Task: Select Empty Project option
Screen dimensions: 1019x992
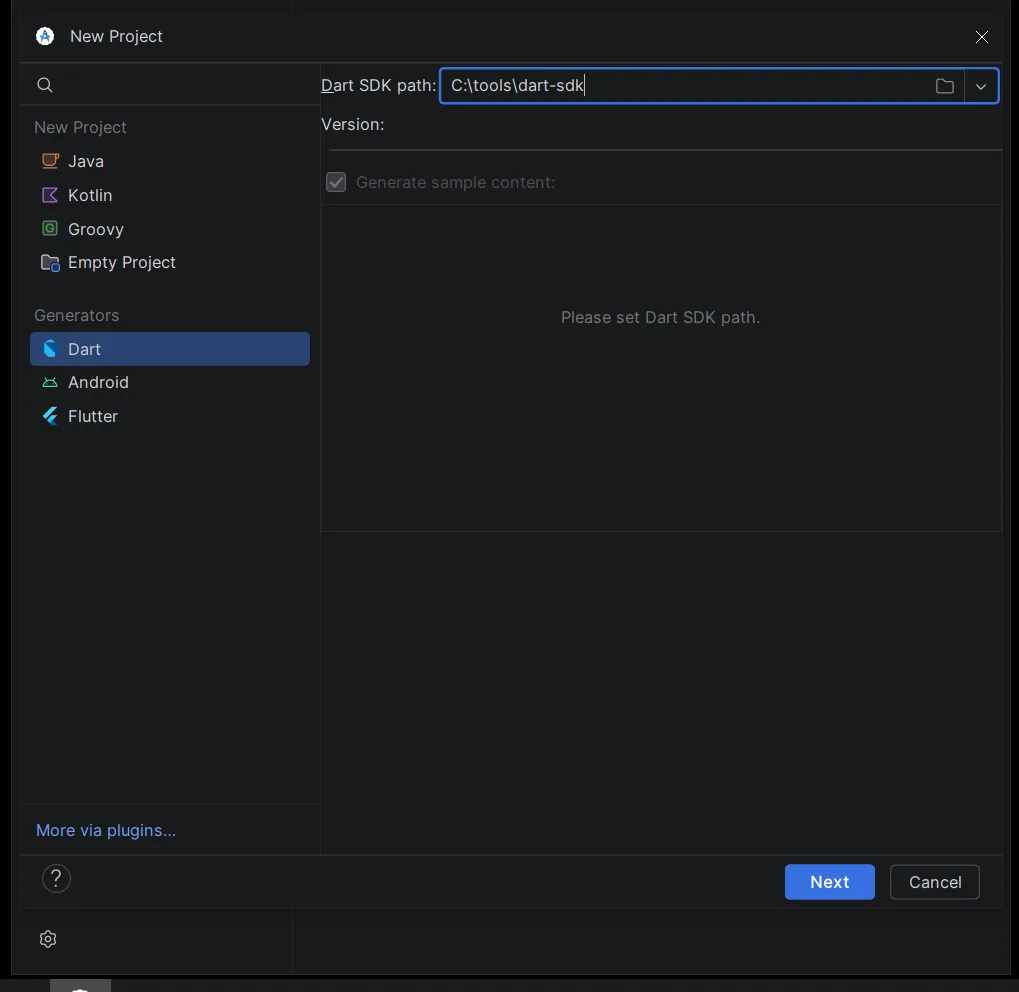Action: coord(170,263)
